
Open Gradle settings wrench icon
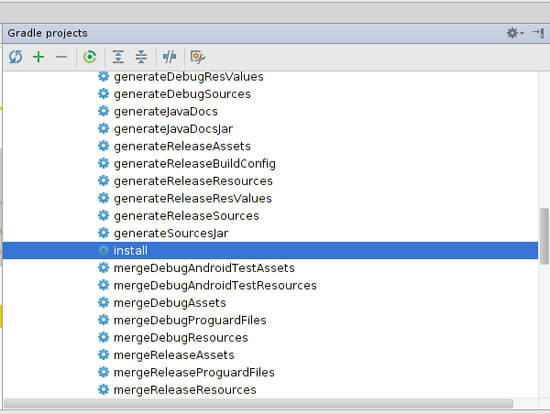[x=198, y=56]
